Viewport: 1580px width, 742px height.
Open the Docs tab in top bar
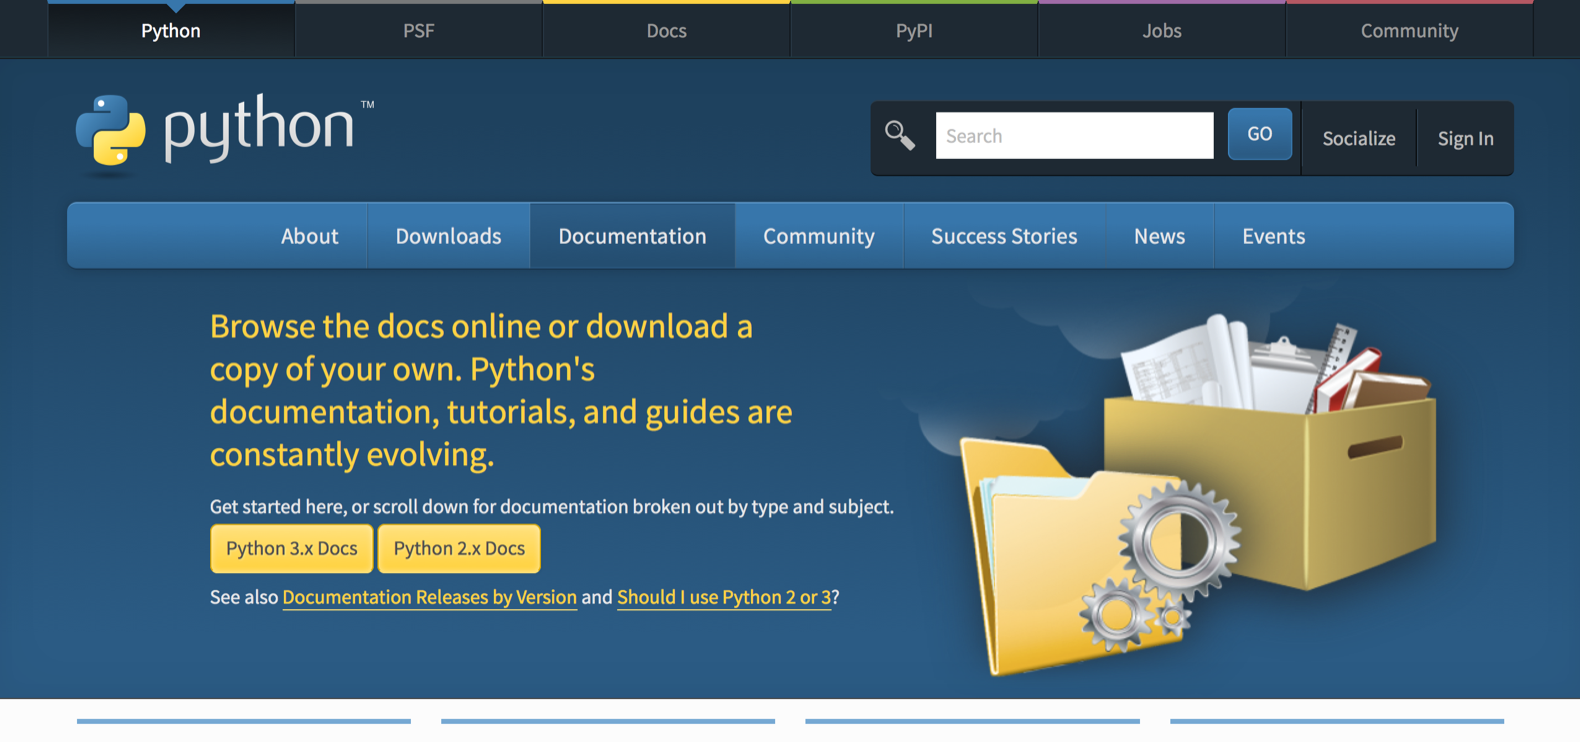coord(666,30)
